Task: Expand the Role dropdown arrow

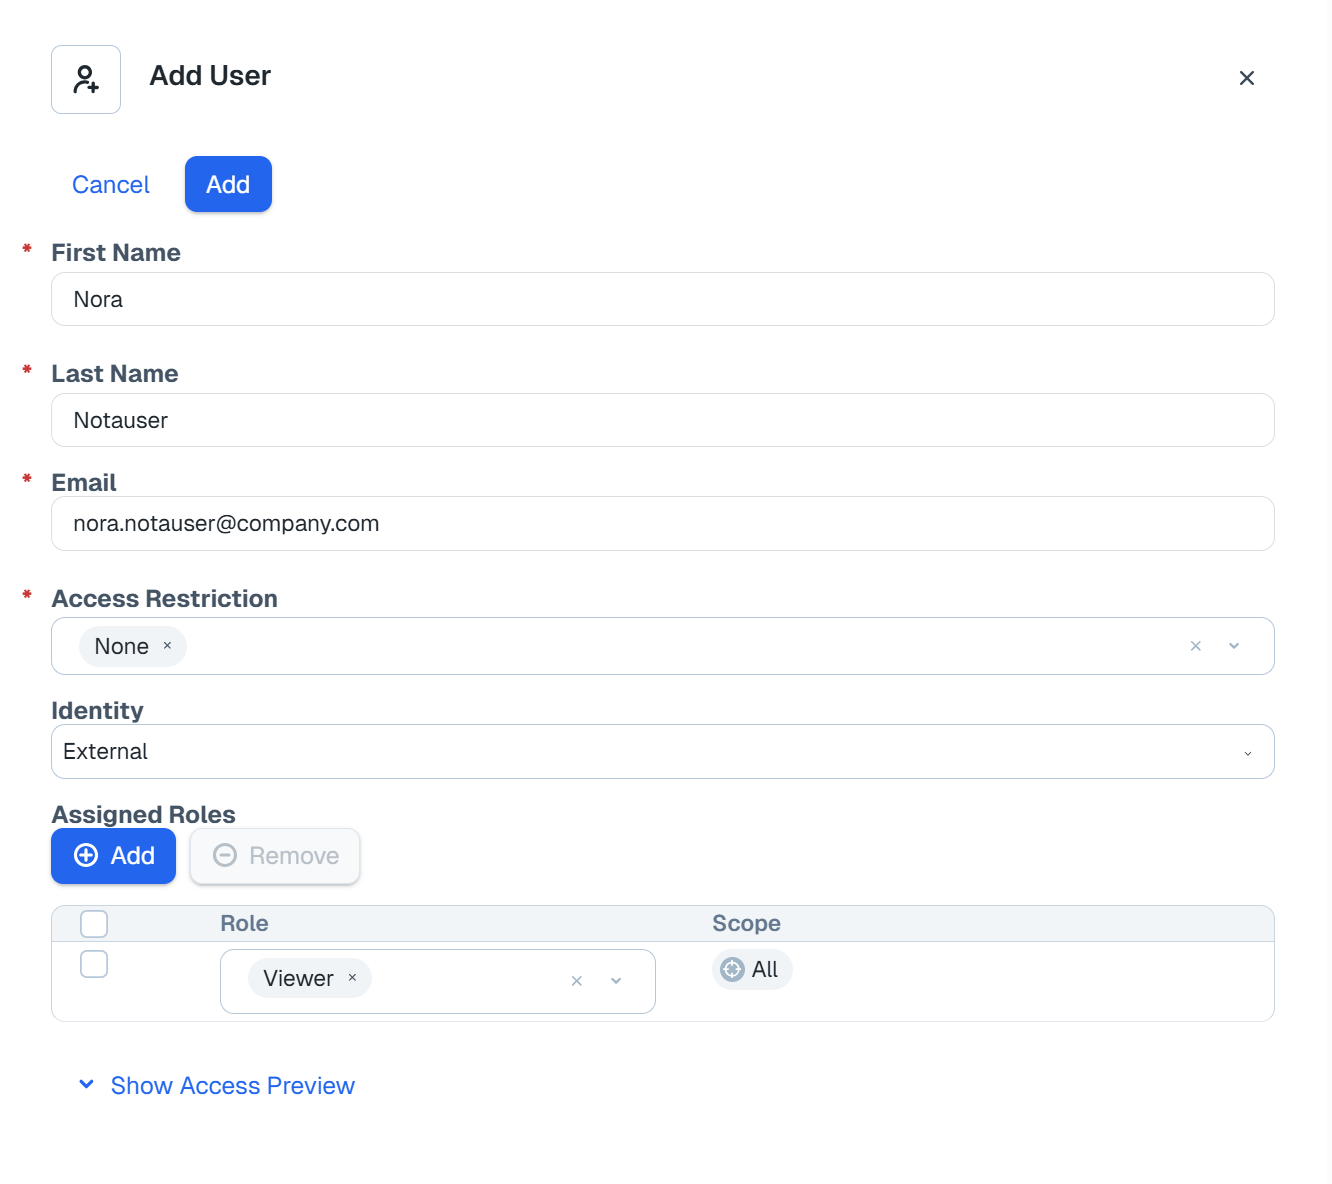Action: pyautogui.click(x=616, y=981)
